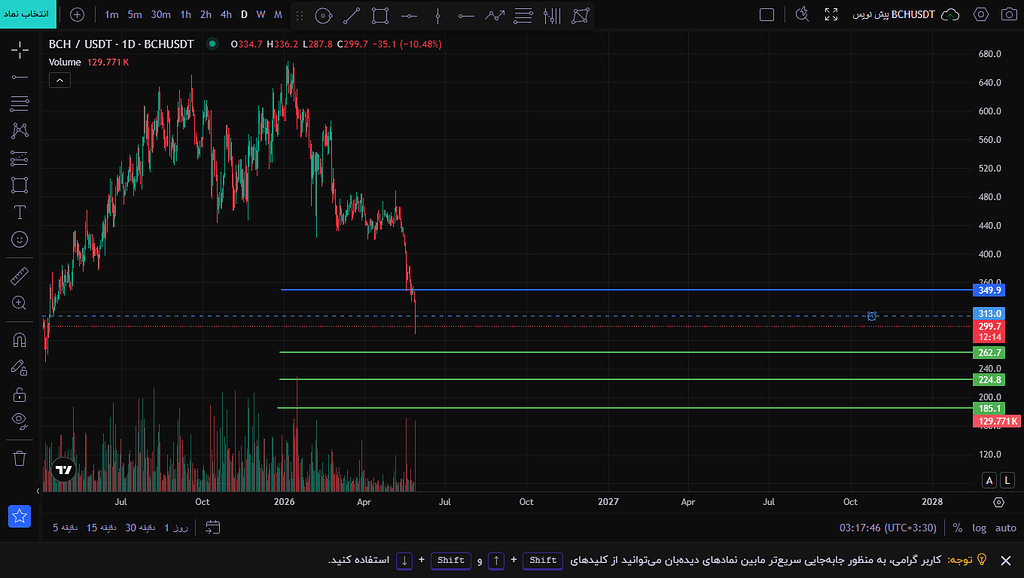
Task: Select the monthly M timeframe
Action: point(278,14)
